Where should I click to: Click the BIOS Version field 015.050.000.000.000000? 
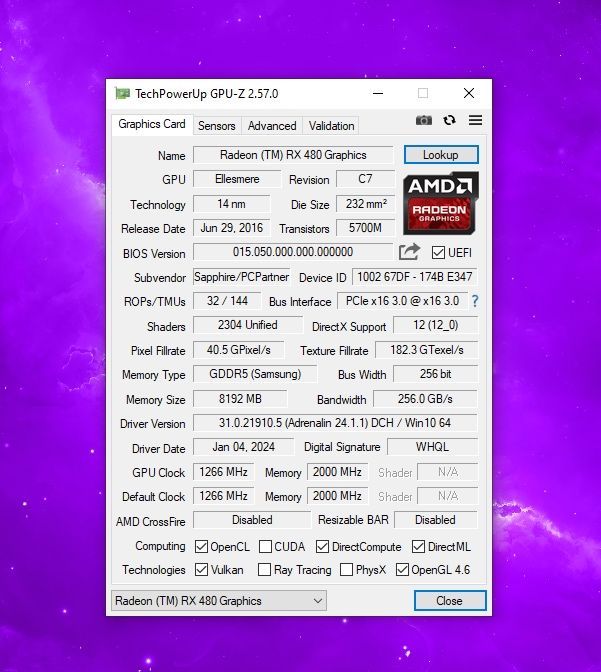click(293, 252)
